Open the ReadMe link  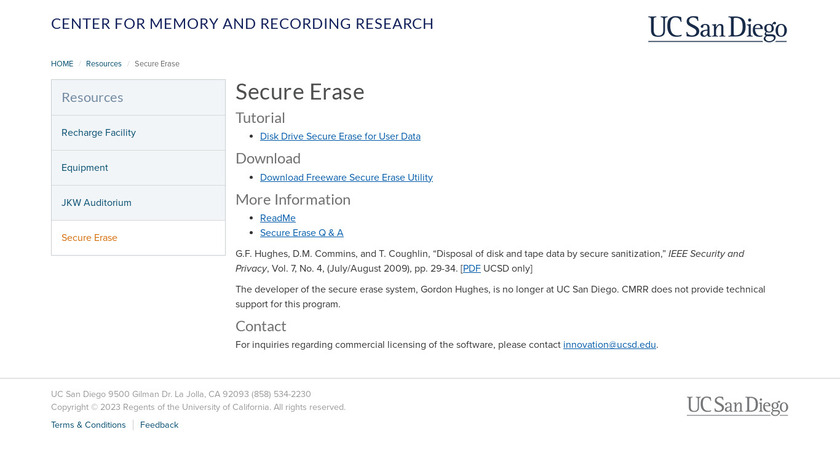pyautogui.click(x=278, y=218)
